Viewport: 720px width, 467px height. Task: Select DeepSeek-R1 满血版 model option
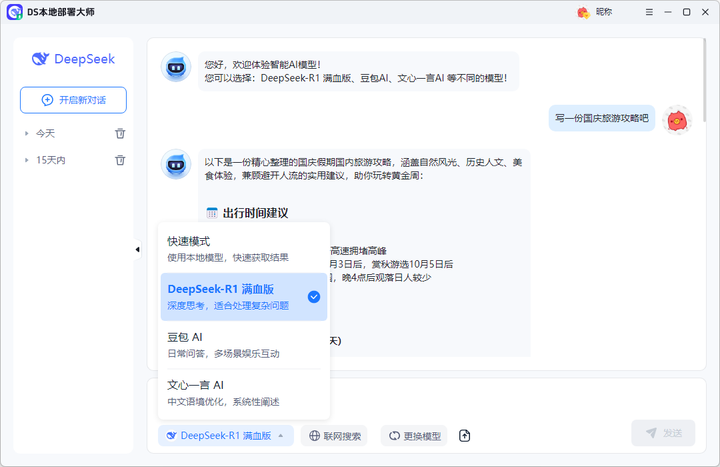(244, 297)
